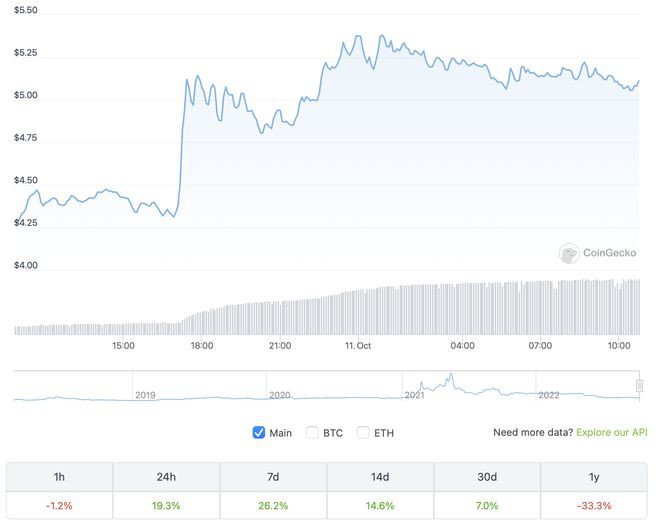Select the 1y column header
This screenshot has height=529, width=660.
tap(594, 477)
